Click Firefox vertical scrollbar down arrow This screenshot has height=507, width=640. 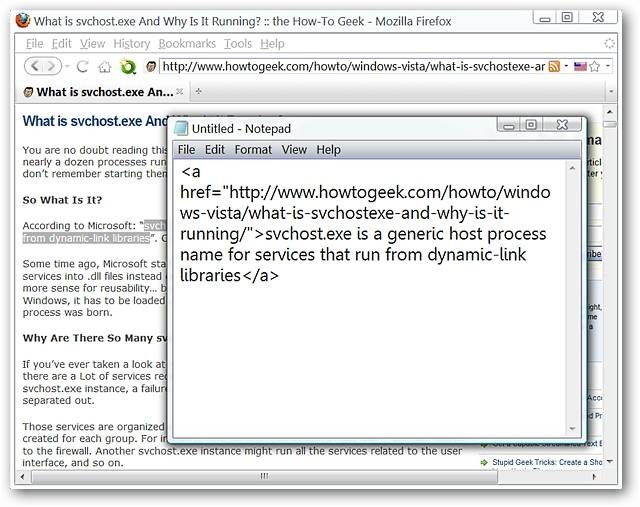(609, 461)
